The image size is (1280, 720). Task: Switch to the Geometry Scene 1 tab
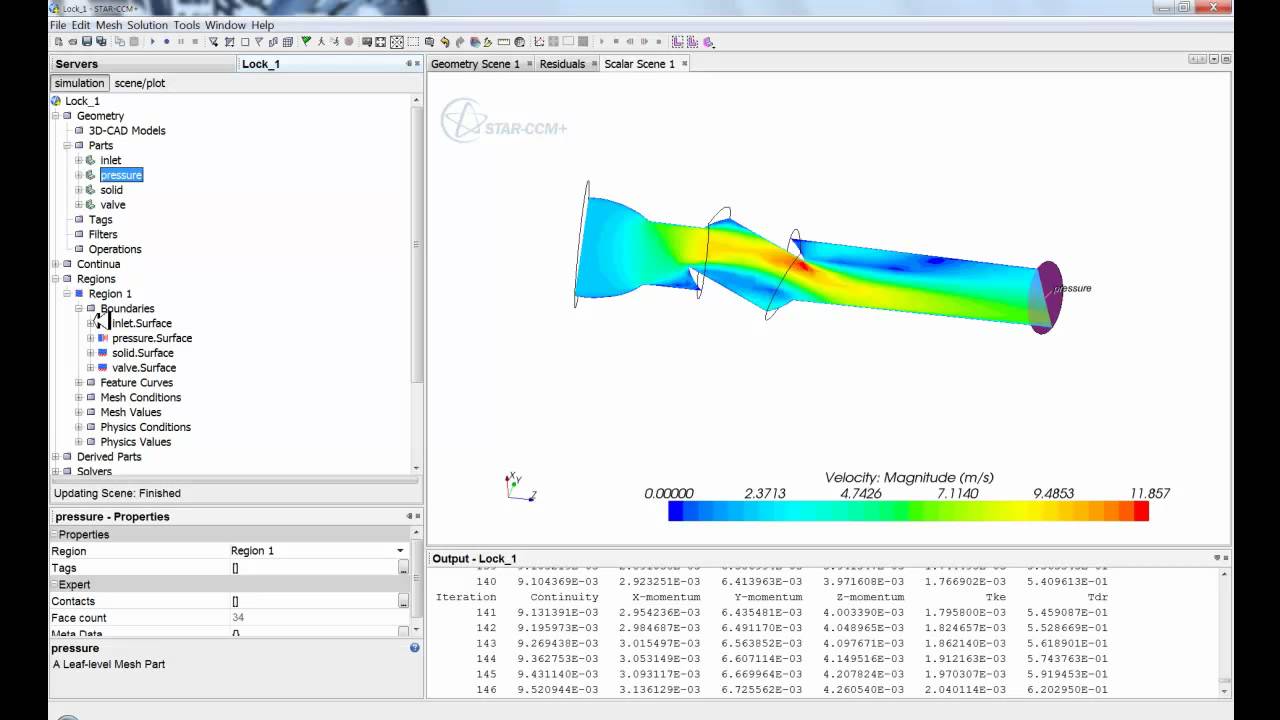tap(480, 64)
